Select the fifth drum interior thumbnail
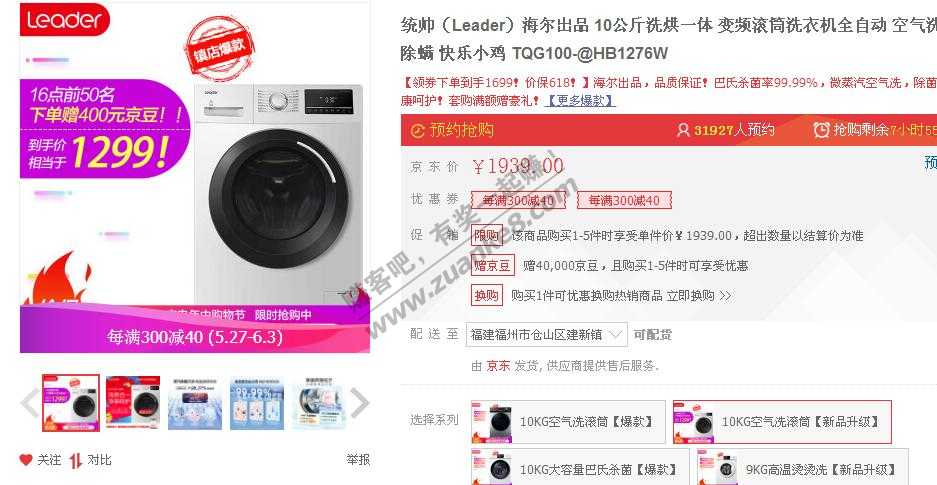937x485 pixels. (319, 403)
